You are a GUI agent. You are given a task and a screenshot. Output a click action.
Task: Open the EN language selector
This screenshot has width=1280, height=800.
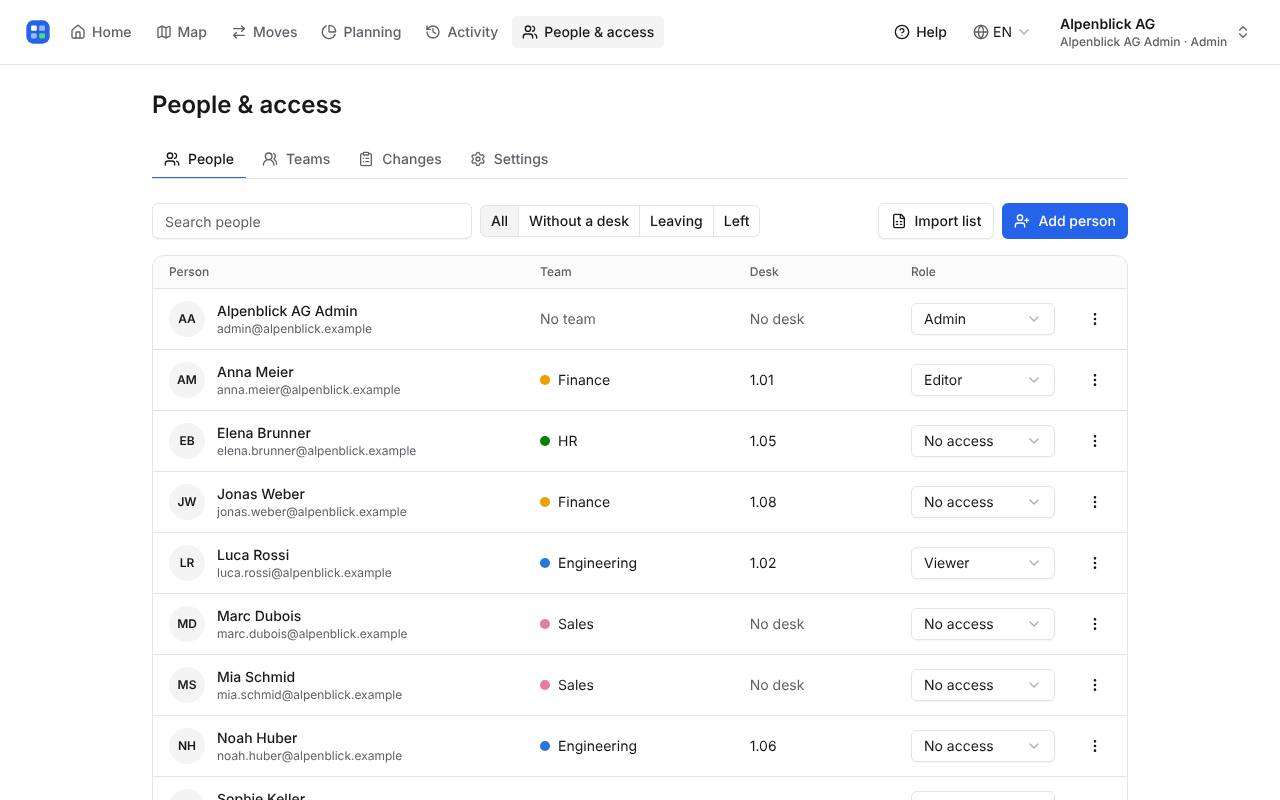pyautogui.click(x=1001, y=32)
